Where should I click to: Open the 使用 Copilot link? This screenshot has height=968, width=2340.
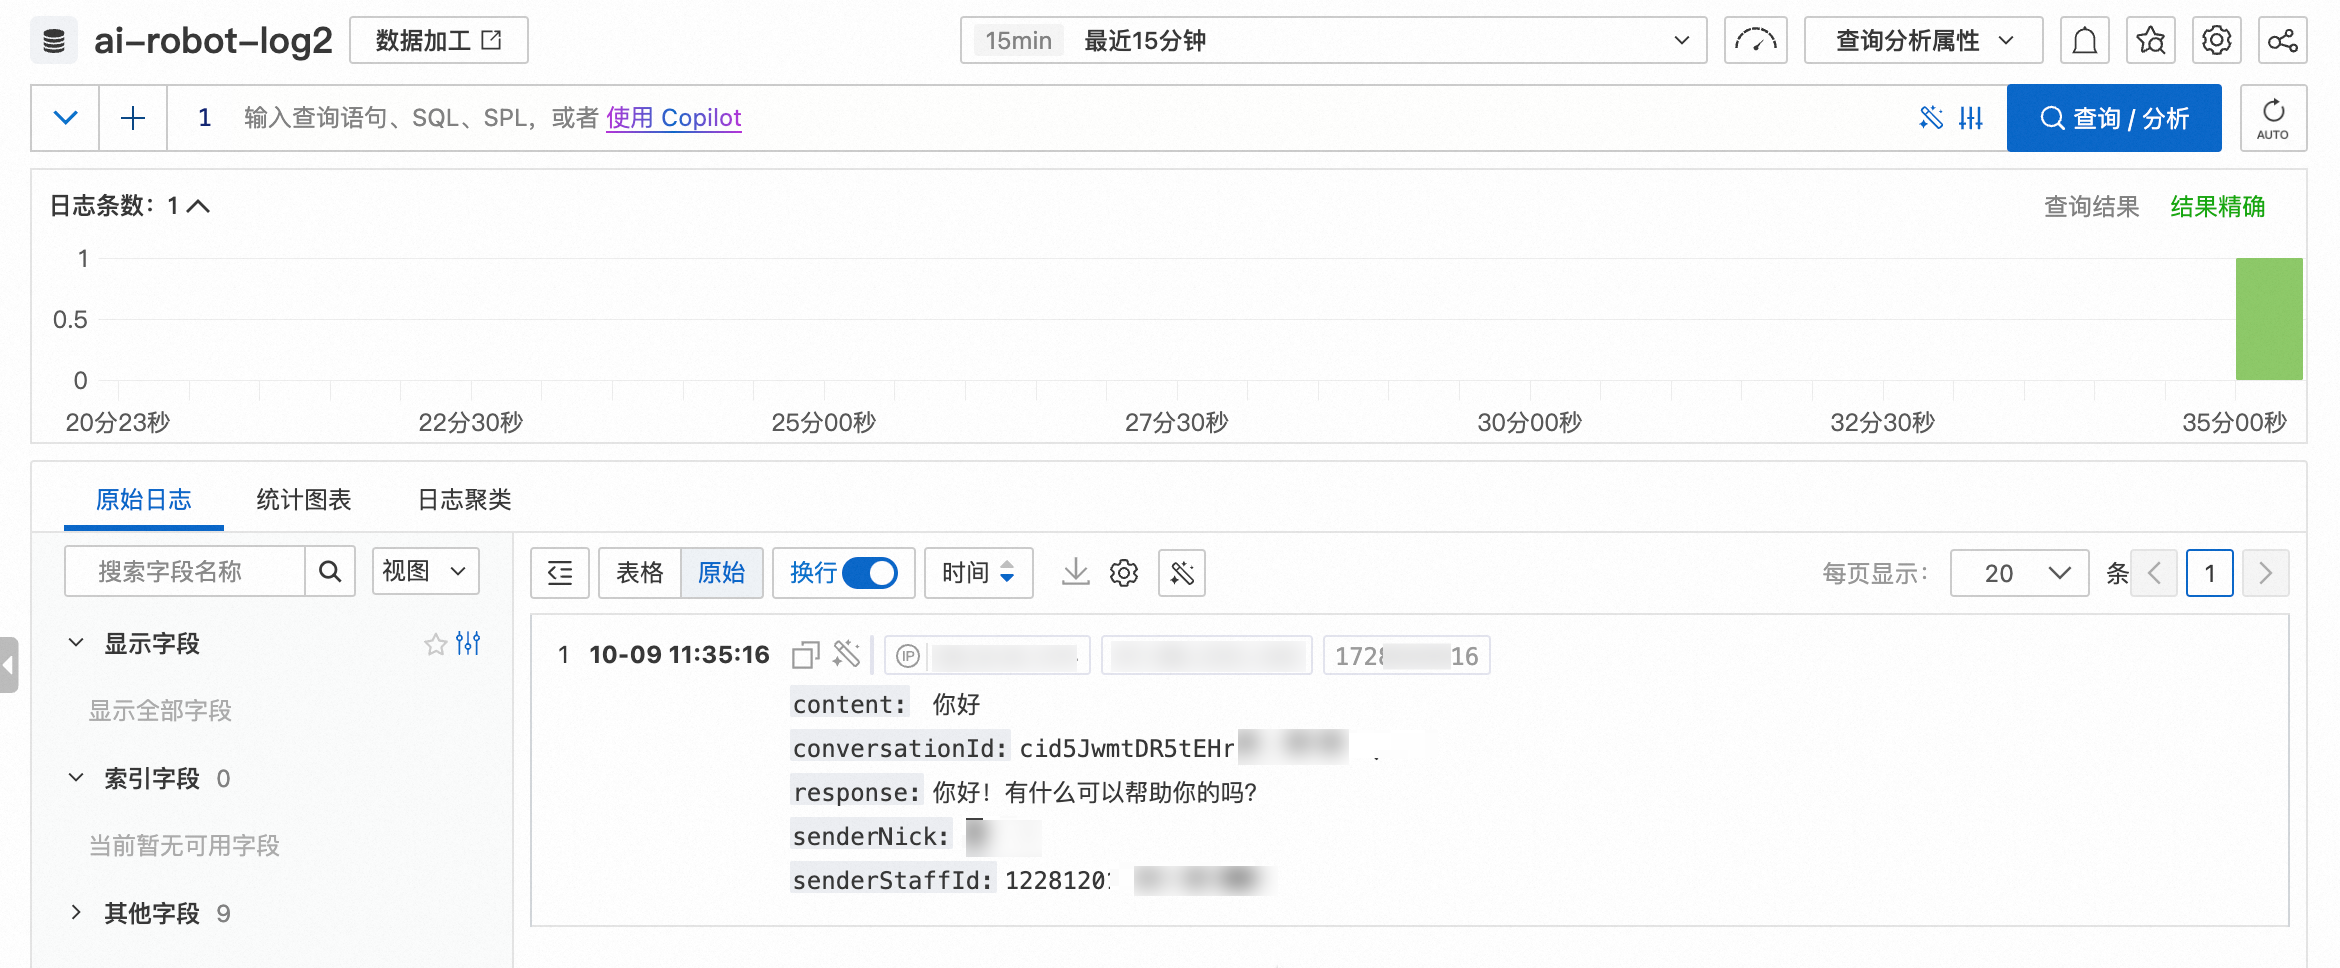[x=673, y=118]
